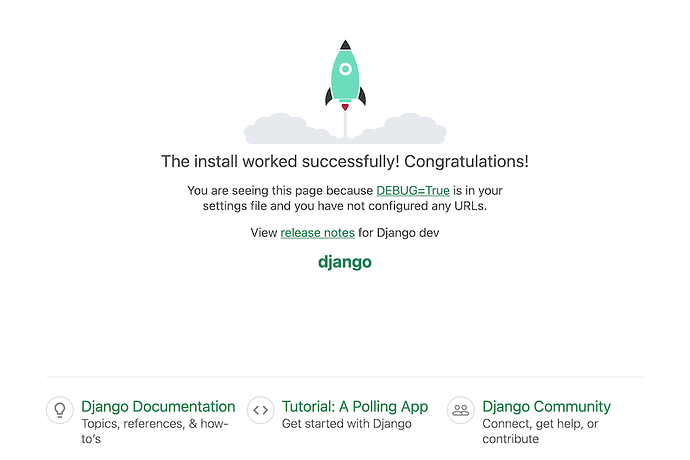690x460 pixels.
Task: Click the text 'settings file and you have not configured any URLs.'
Action: tap(345, 206)
